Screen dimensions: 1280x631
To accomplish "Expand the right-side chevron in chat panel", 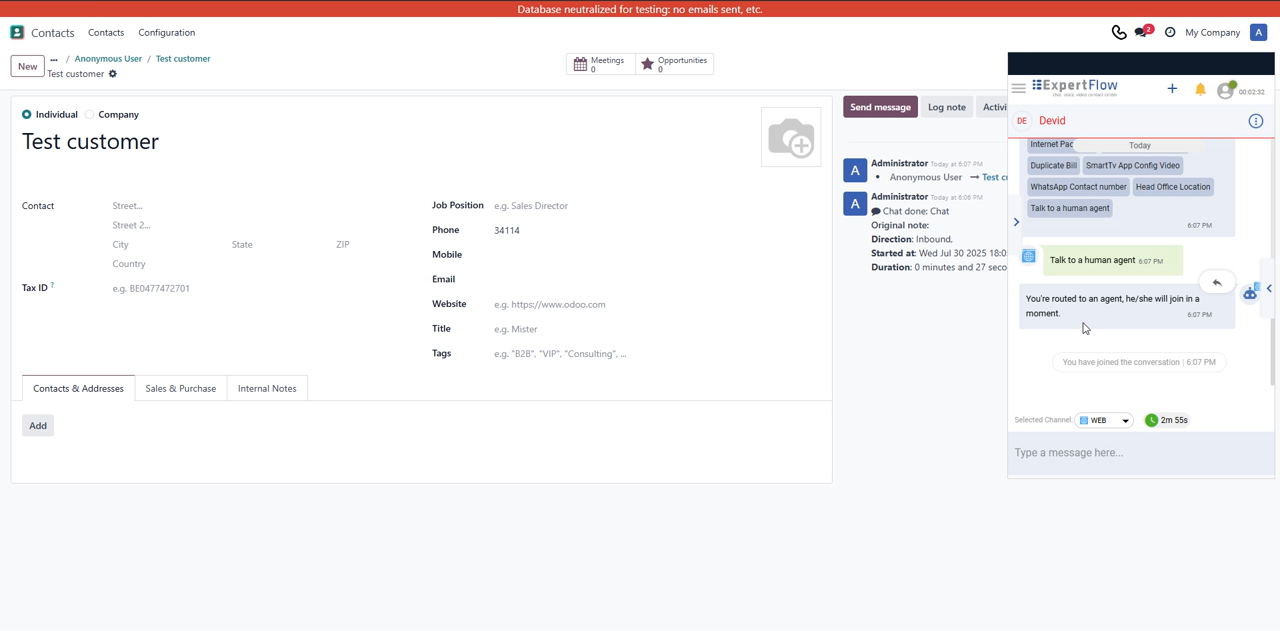I will click(x=1269, y=289).
